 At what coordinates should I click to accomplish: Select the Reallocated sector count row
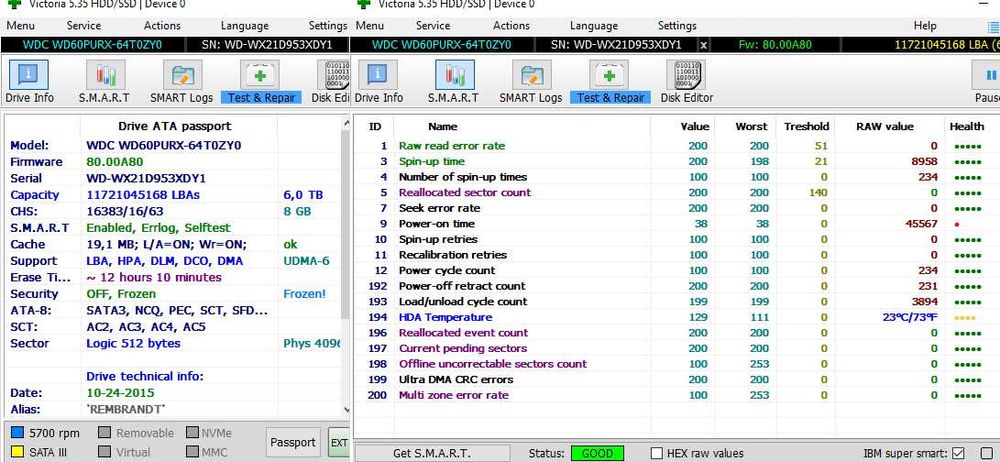point(675,192)
